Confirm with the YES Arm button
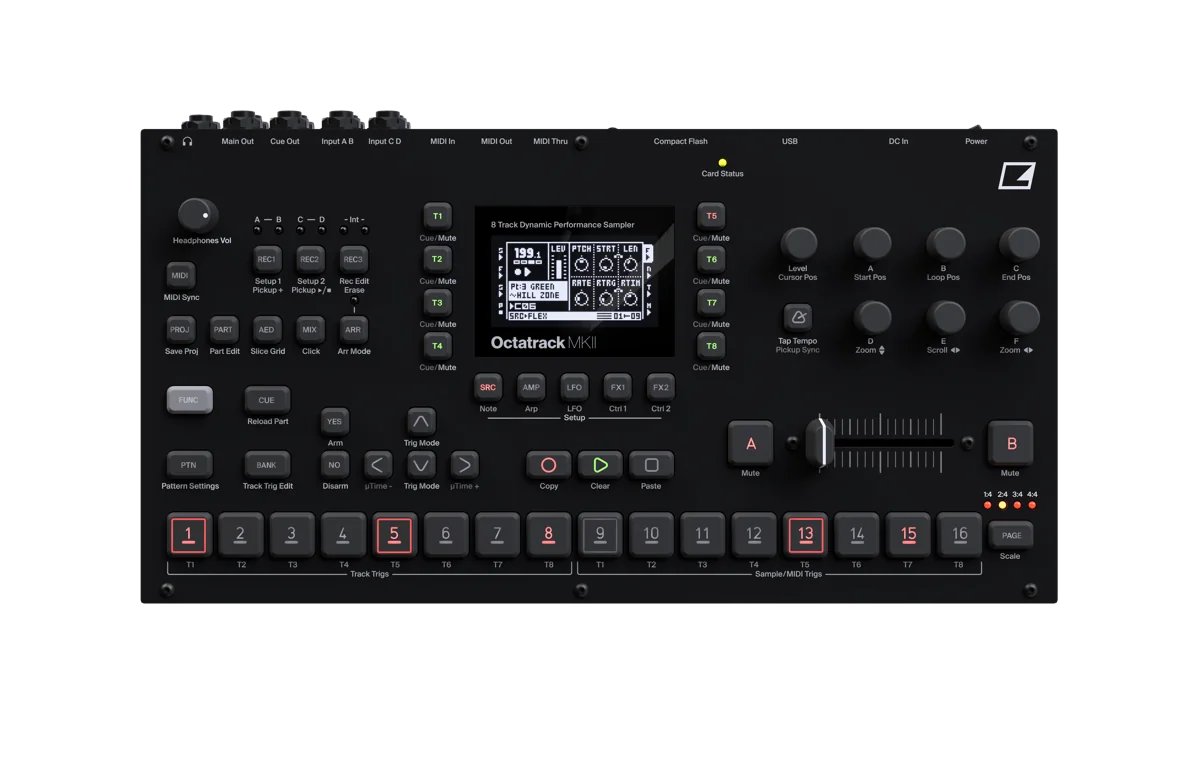The width and height of the screenshot is (1200, 757). (335, 422)
